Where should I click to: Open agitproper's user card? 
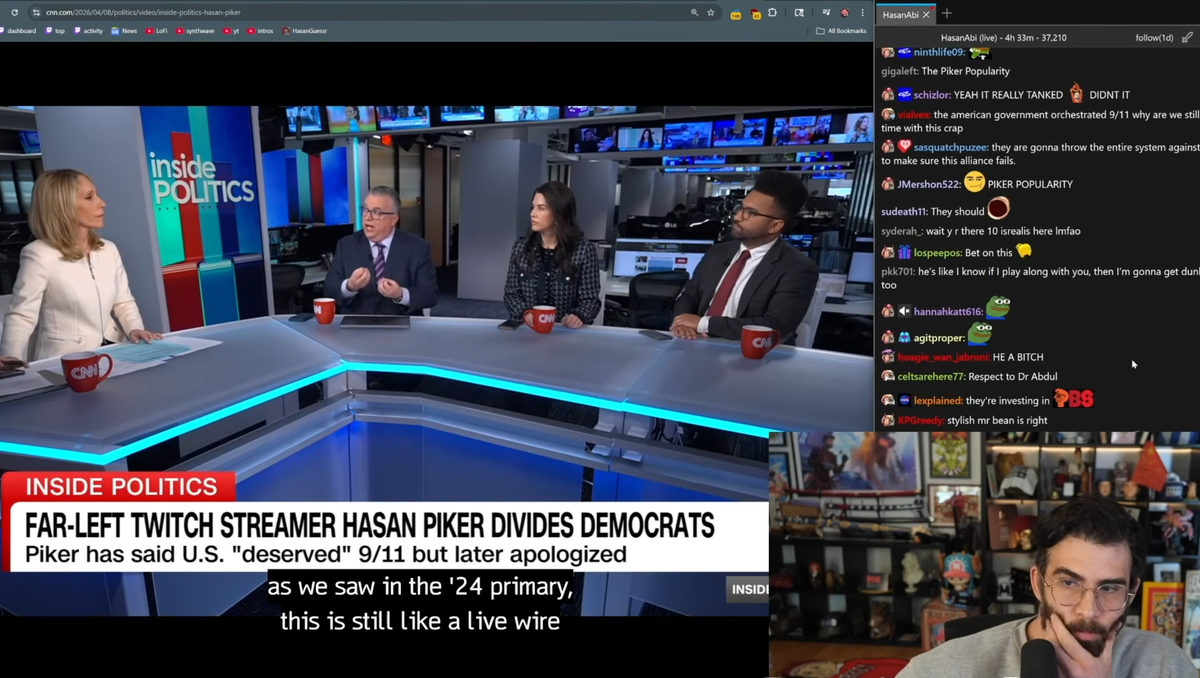coord(939,338)
